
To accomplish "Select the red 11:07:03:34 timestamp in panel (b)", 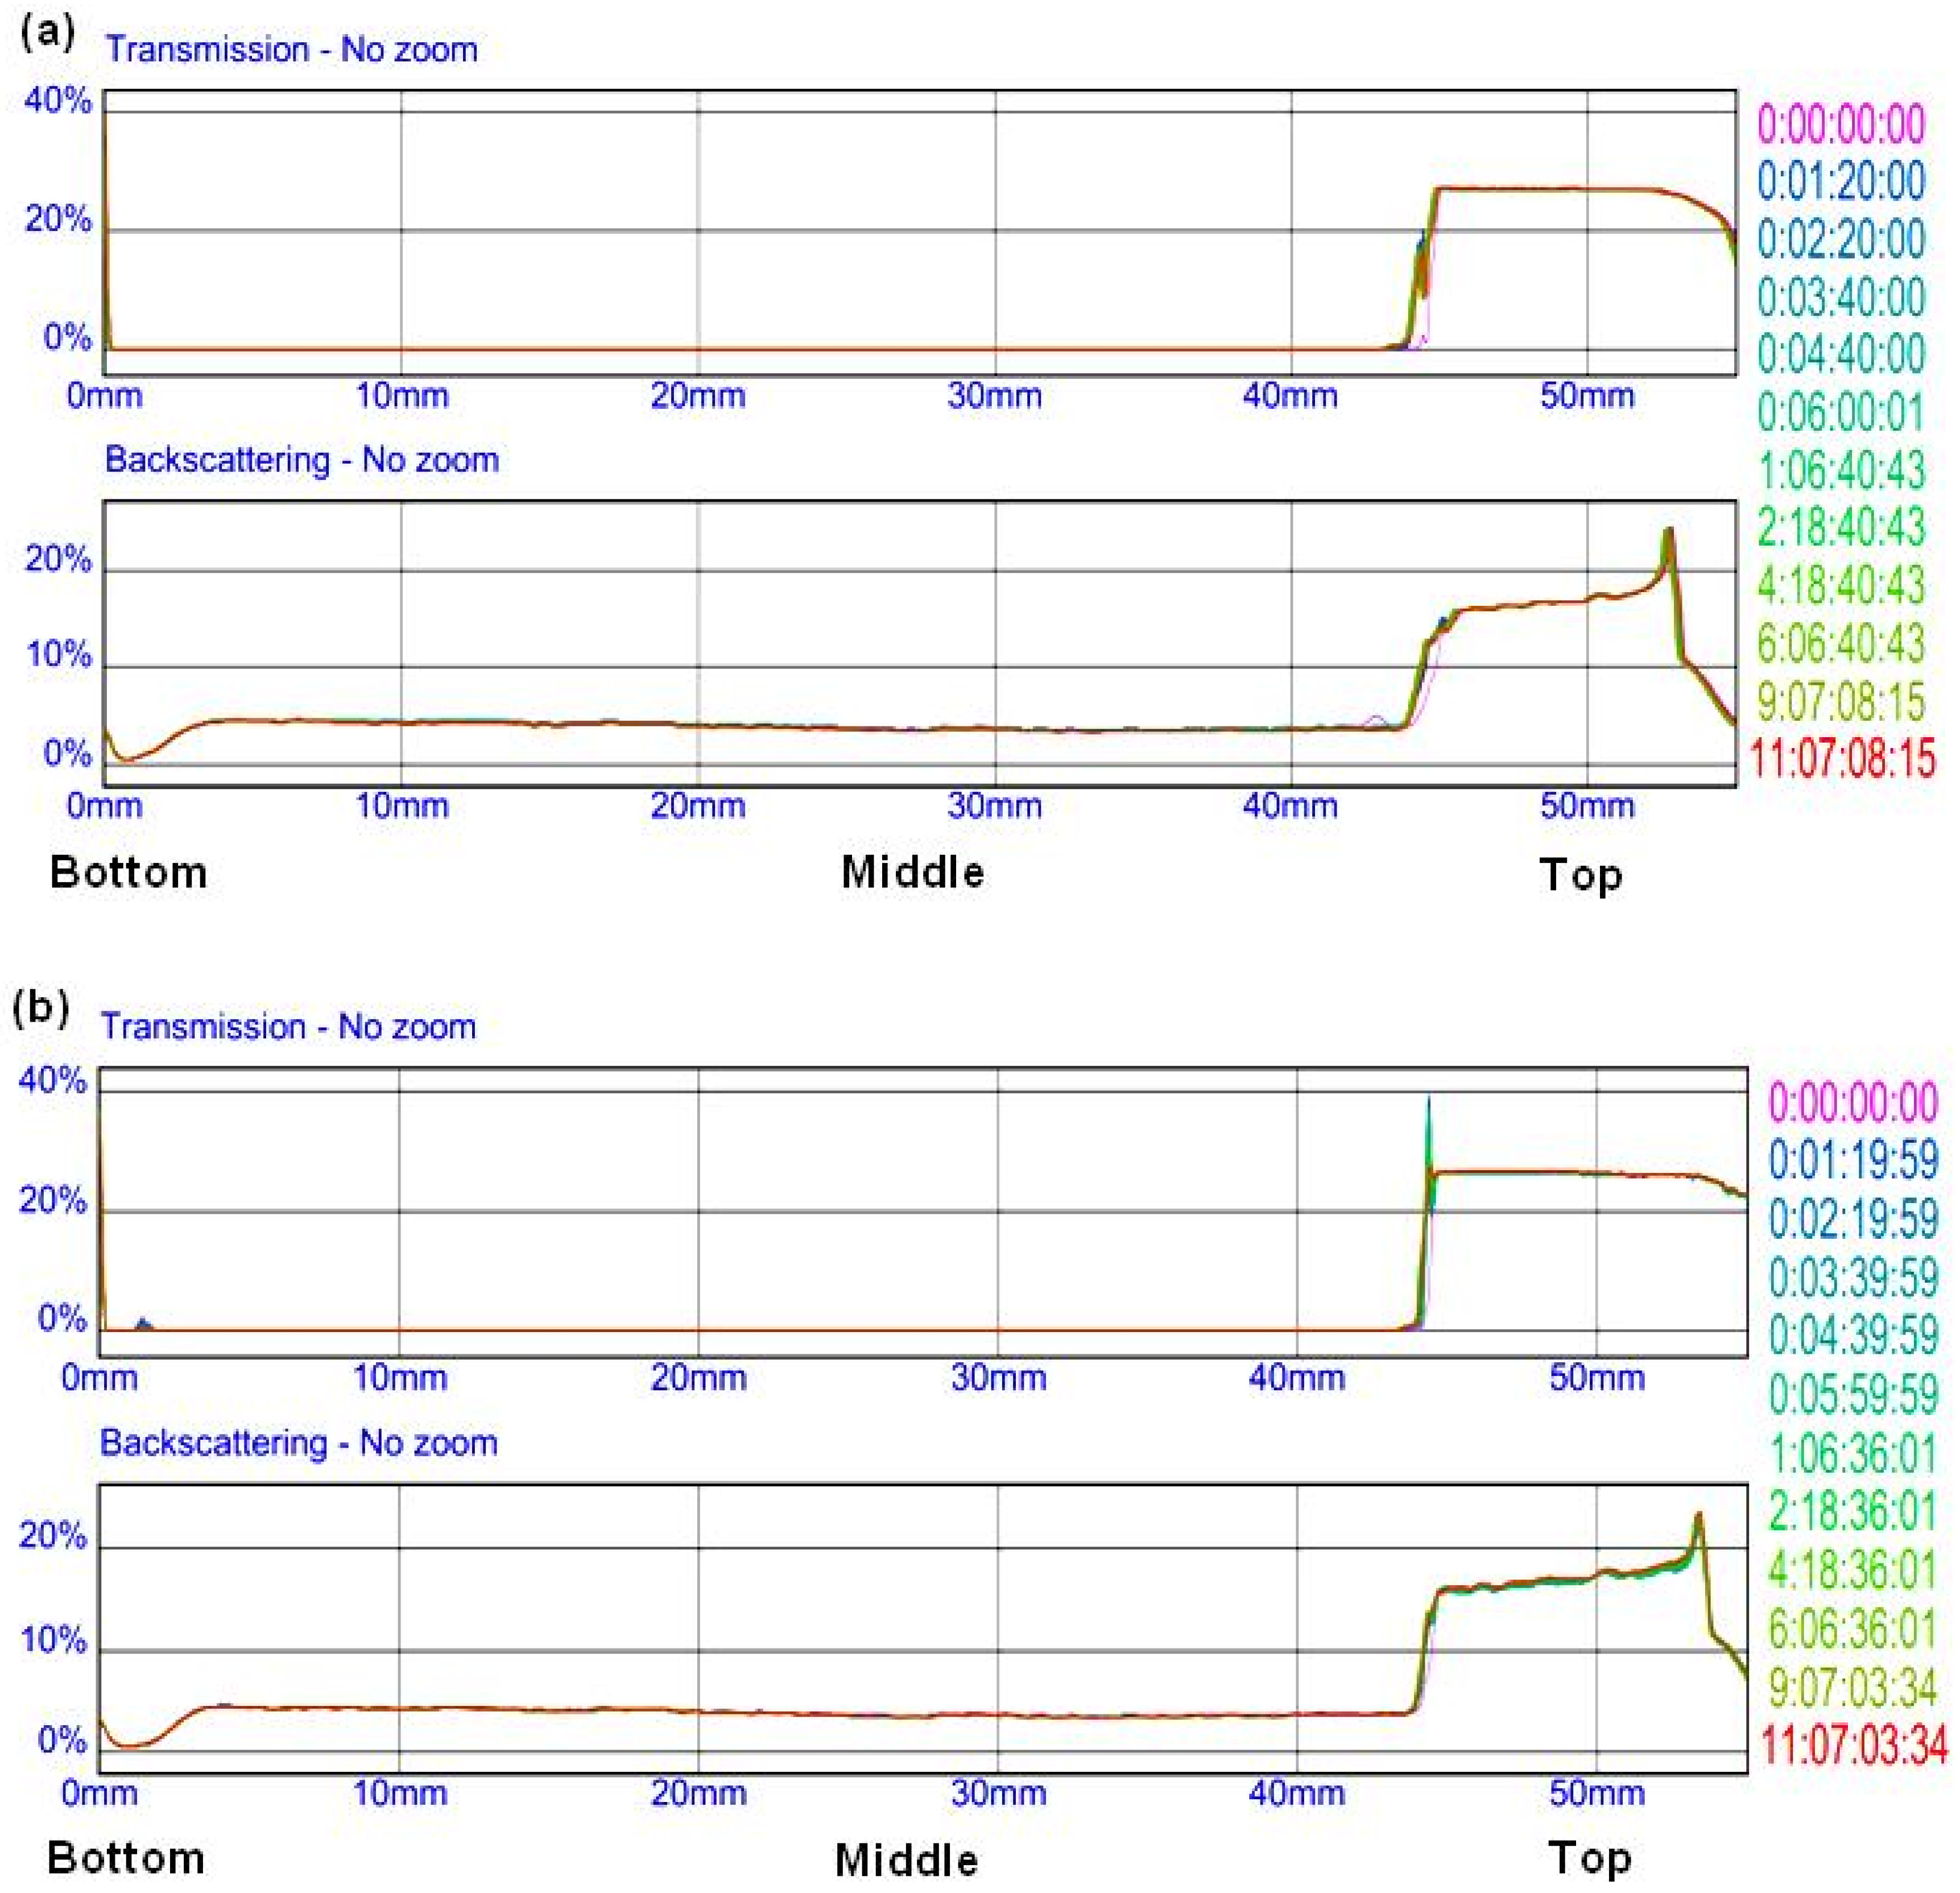I will 1853,1745.
